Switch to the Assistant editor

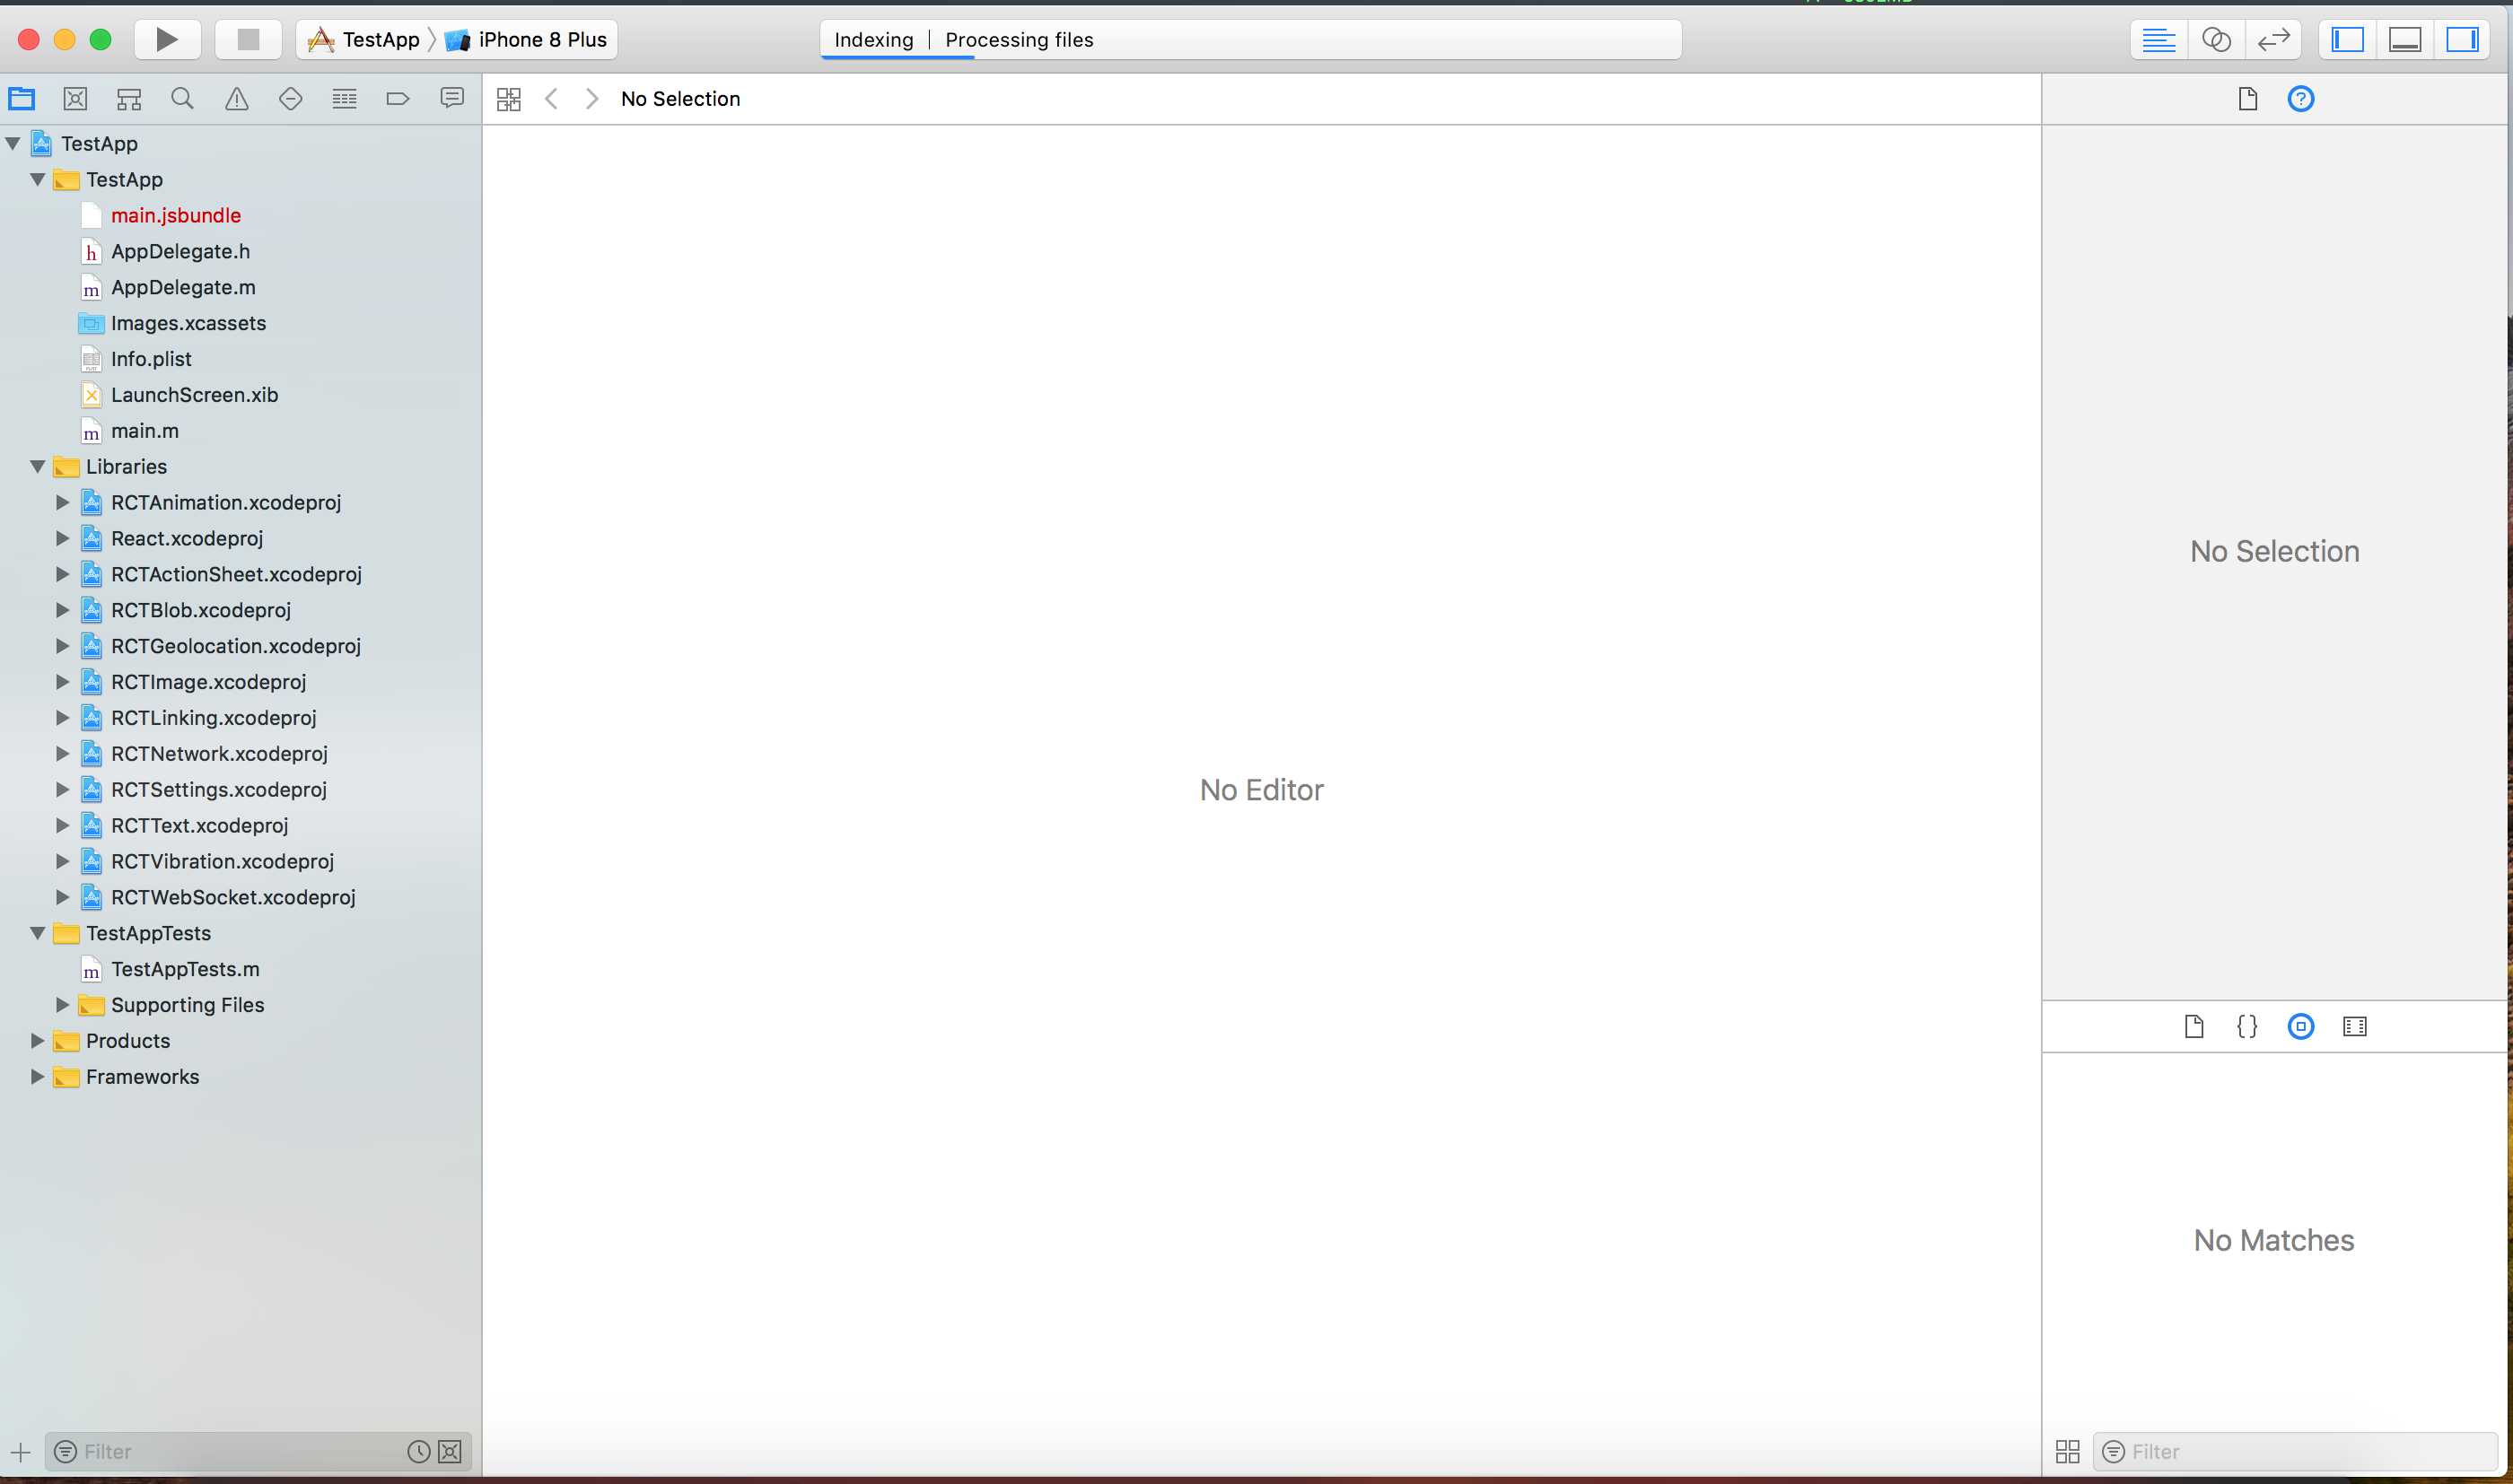2216,39
